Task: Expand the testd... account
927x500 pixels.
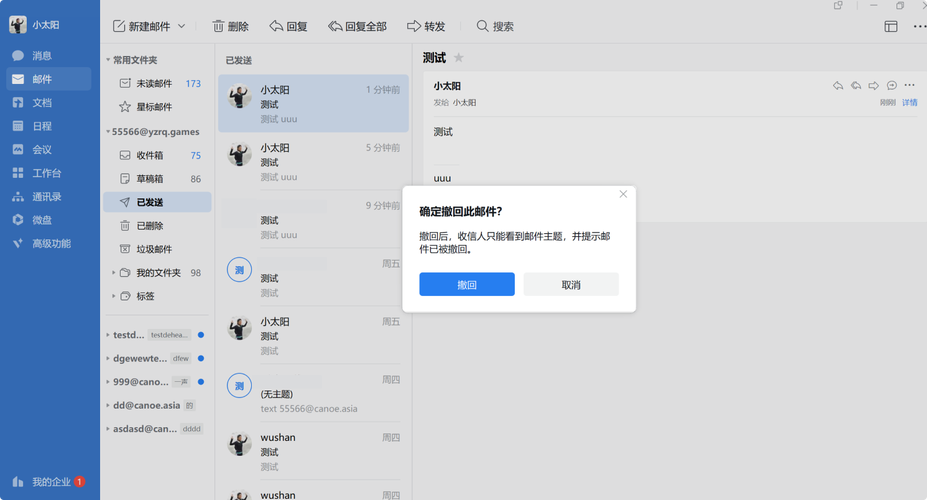Action: coord(108,335)
